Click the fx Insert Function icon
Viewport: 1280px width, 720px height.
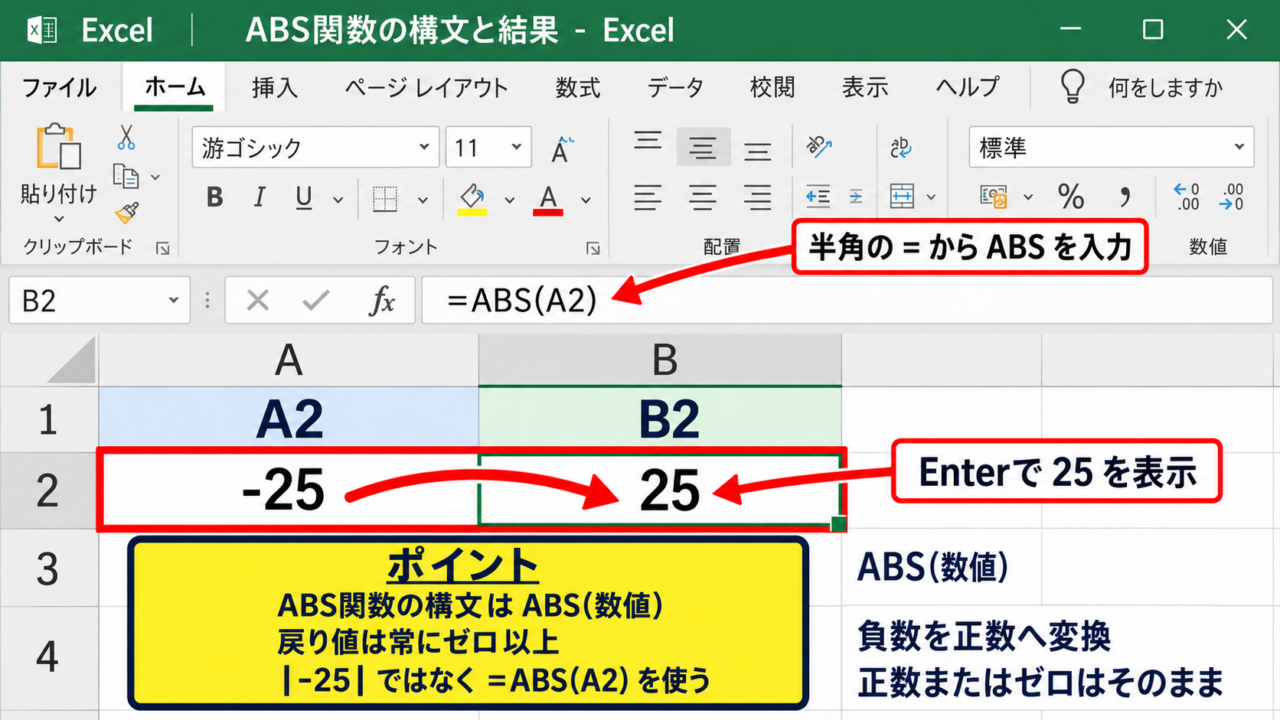382,300
